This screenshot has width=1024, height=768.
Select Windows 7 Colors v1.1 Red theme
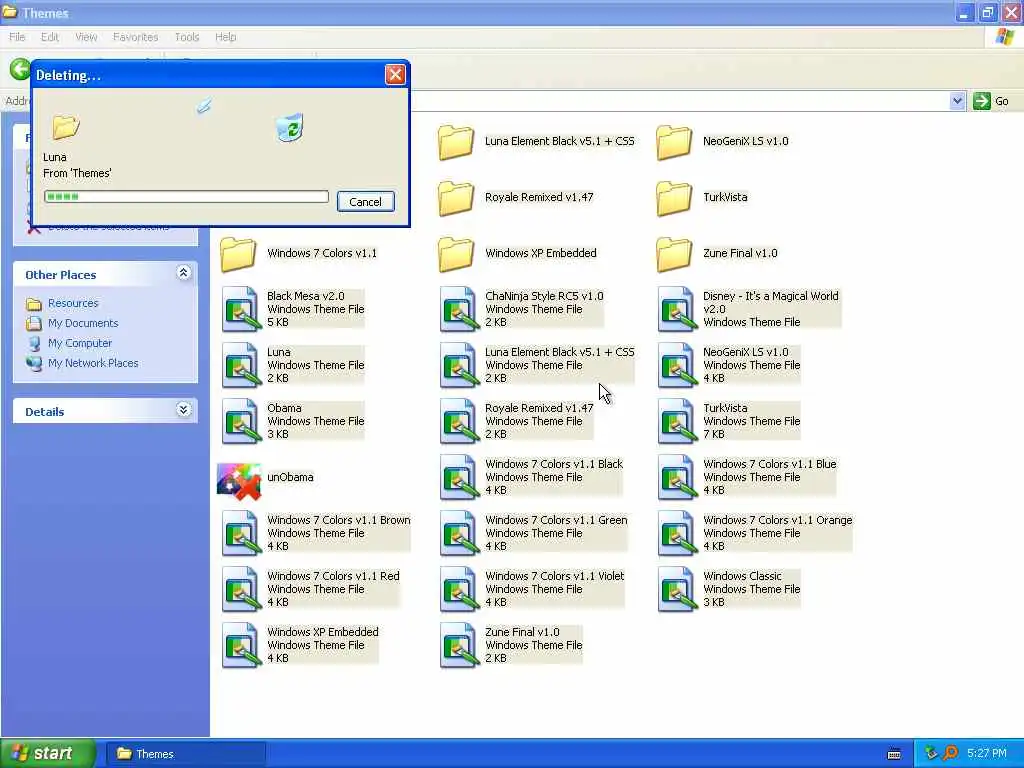pyautogui.click(x=310, y=590)
